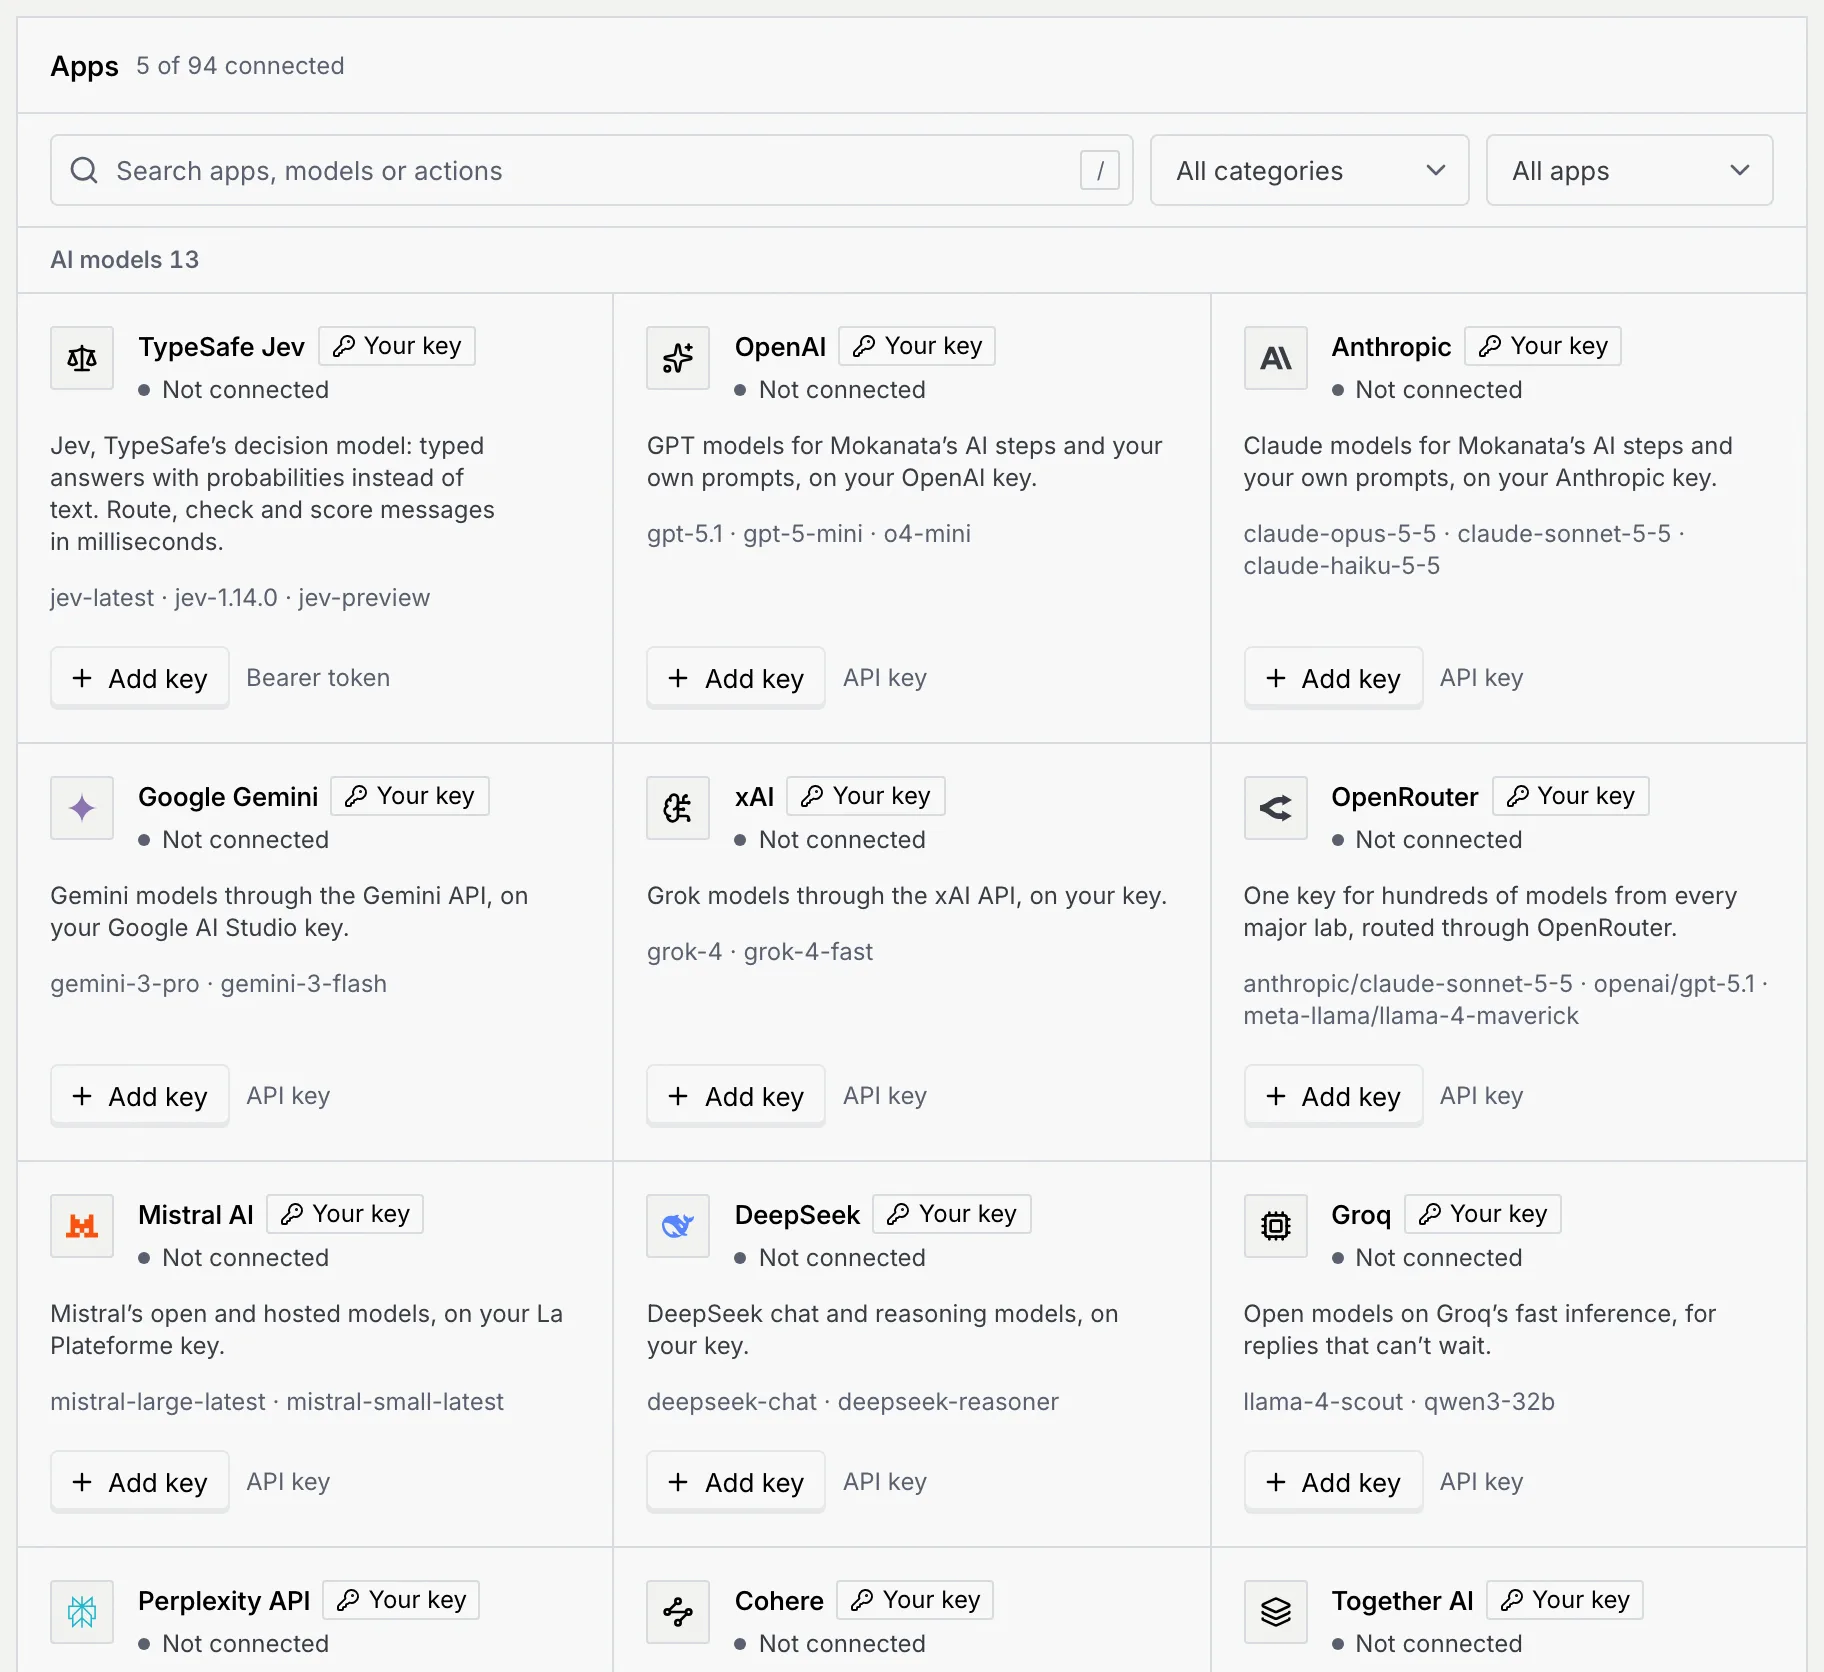Click the Your key badge beside TypeSafe Jev
The height and width of the screenshot is (1672, 1824).
[397, 346]
